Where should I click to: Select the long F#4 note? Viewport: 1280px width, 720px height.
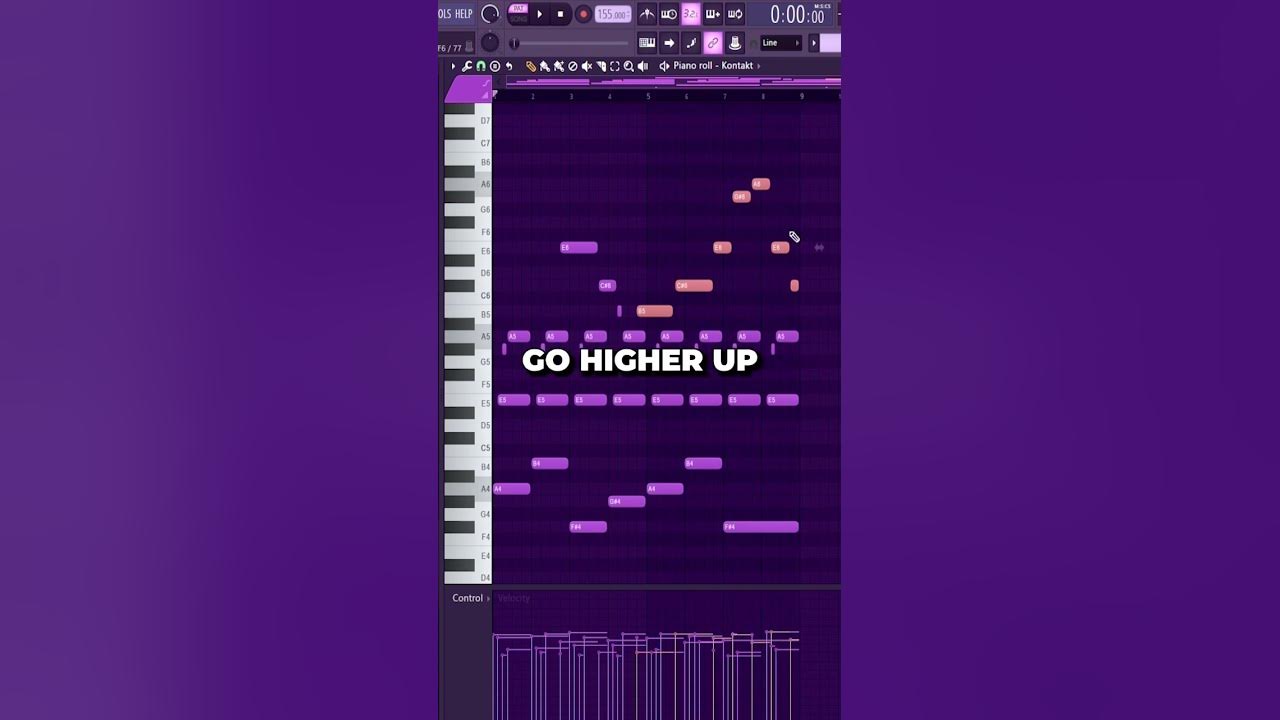(x=761, y=527)
